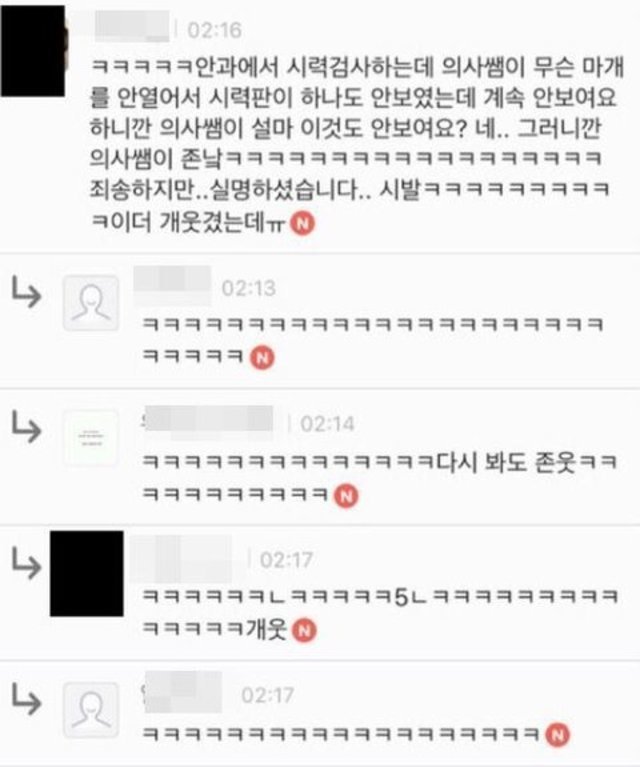The width and height of the screenshot is (640, 767).
Task: Click the blurred username beside 02:14
Action: point(209,419)
